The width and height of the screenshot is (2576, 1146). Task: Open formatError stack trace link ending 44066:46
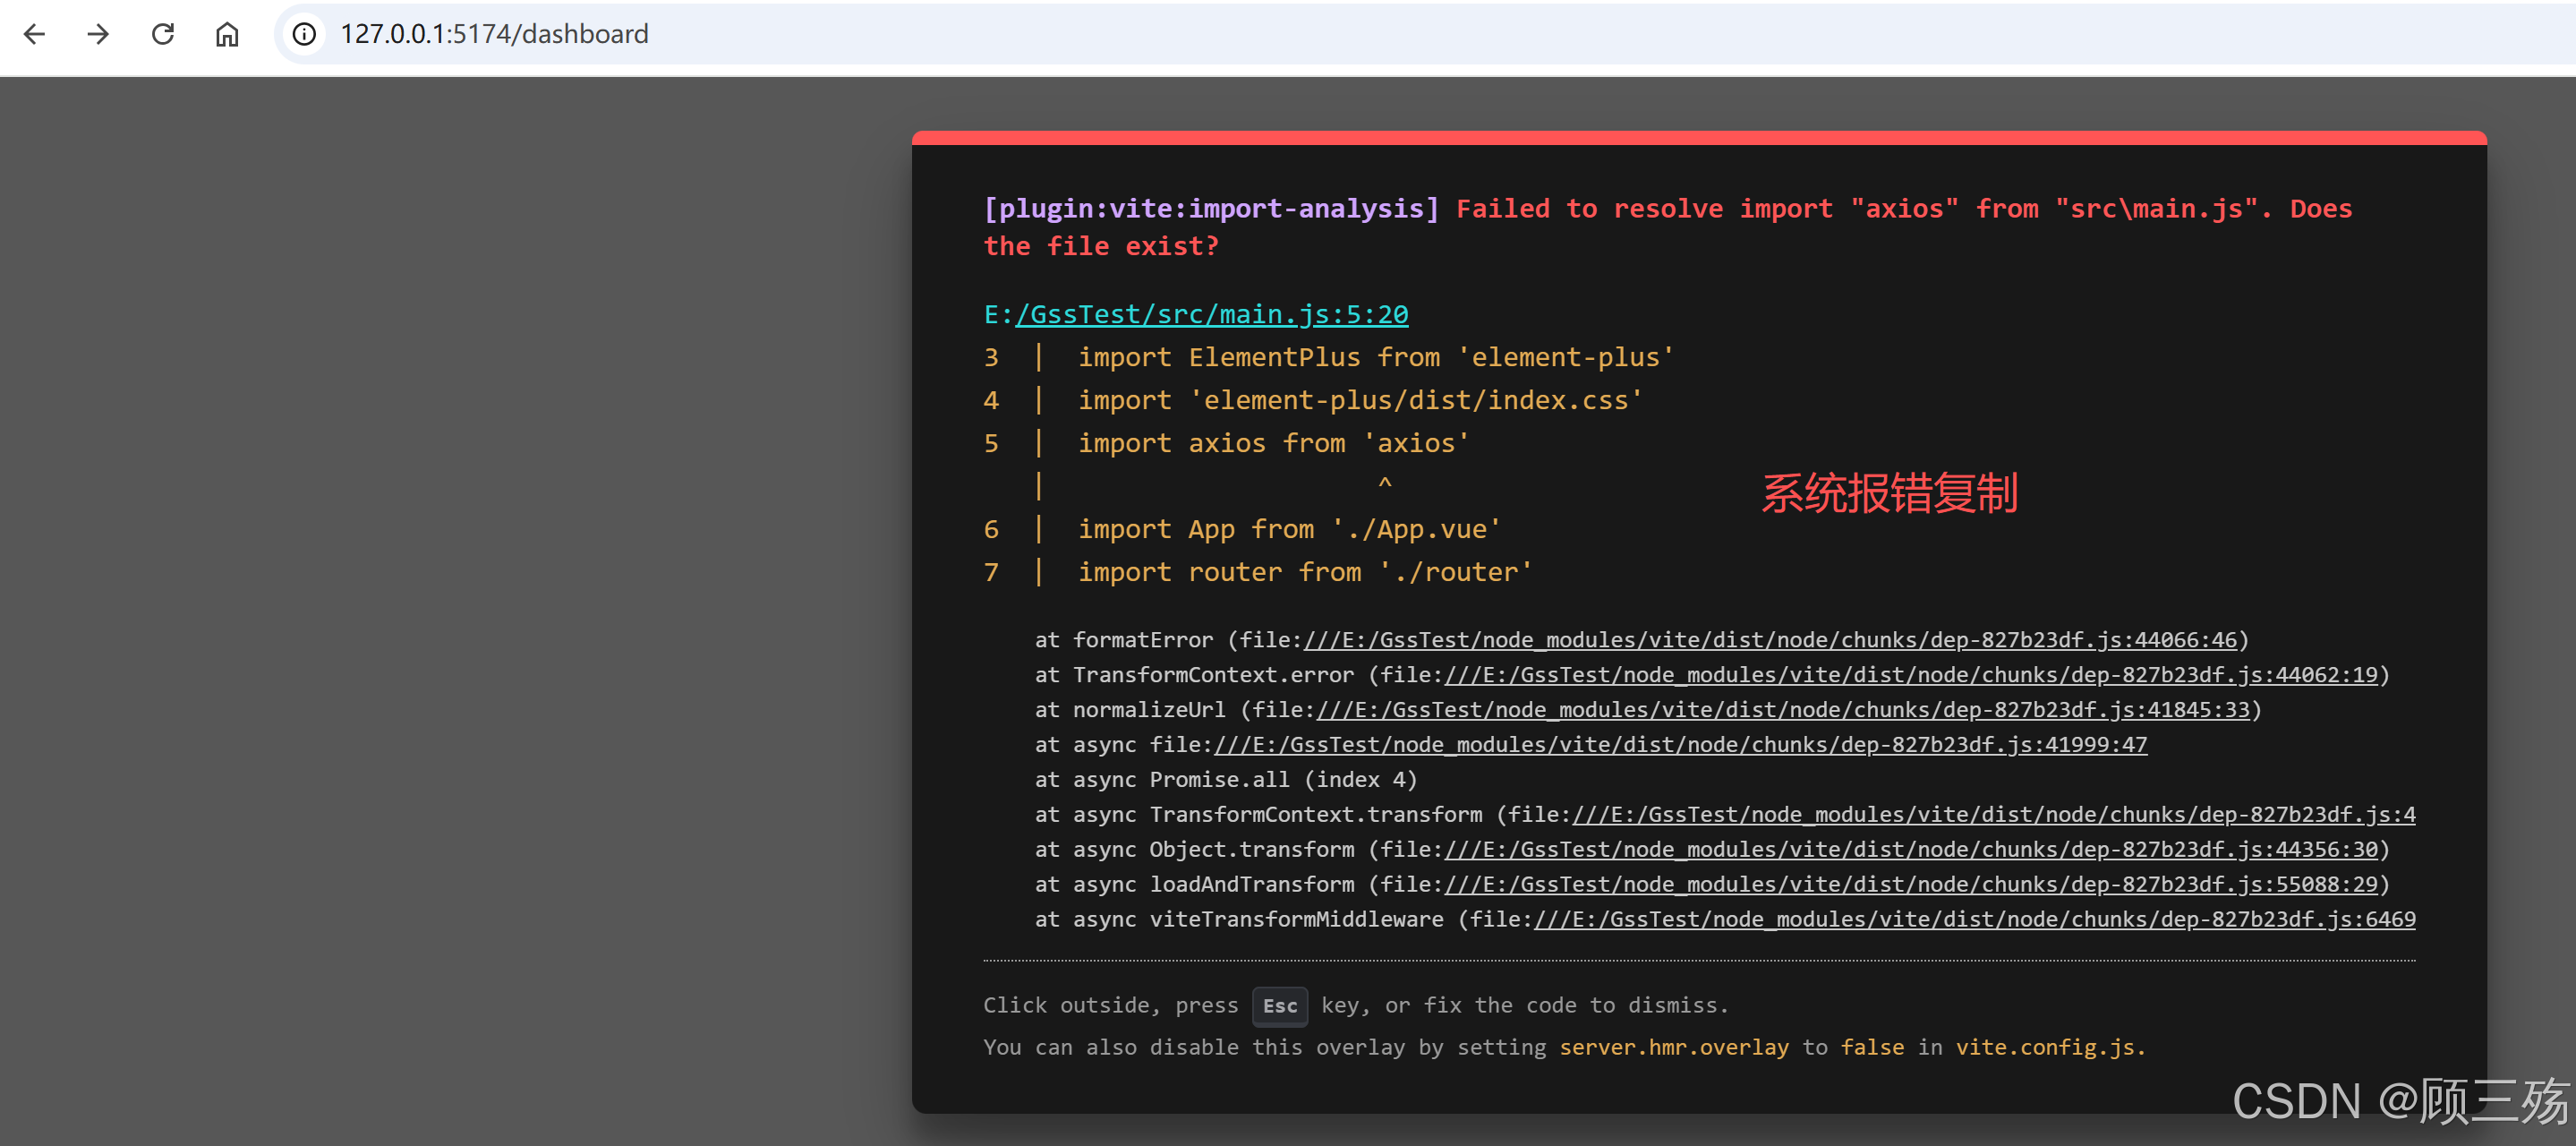[x=1770, y=640]
